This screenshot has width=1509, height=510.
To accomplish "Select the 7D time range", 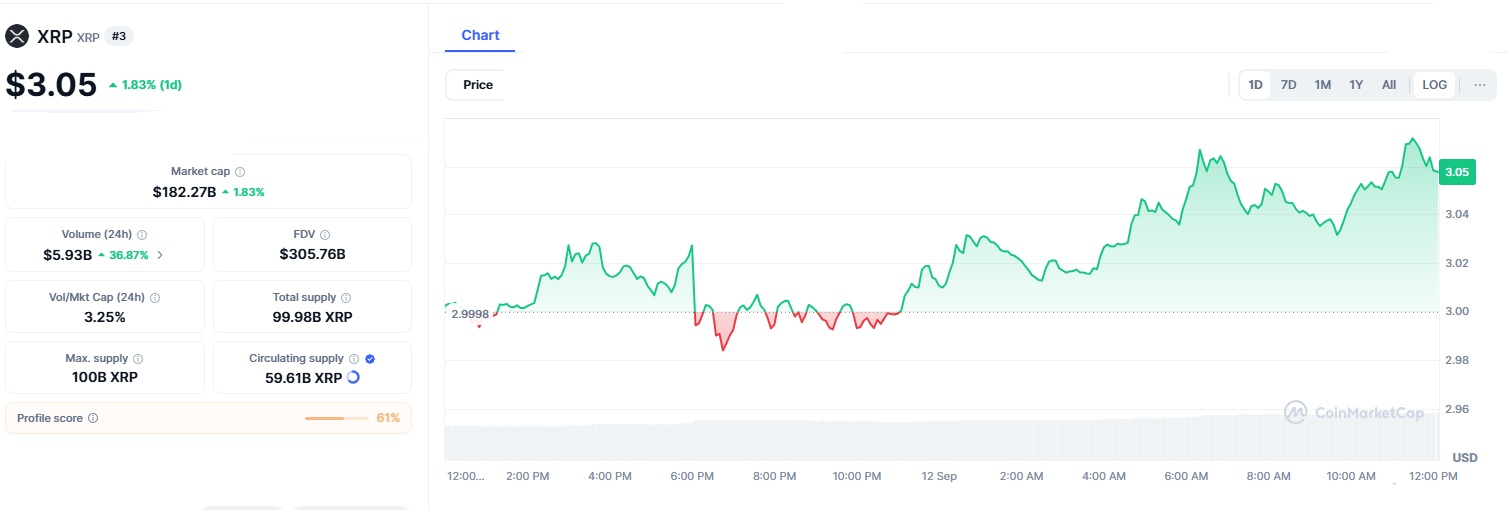I will 1289,85.
